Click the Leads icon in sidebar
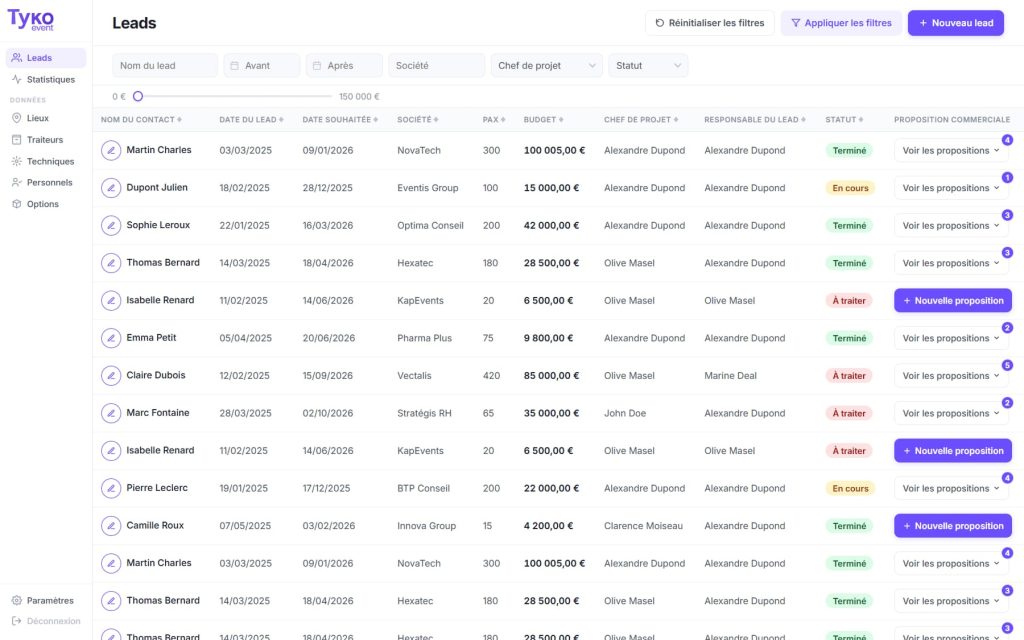Viewport: 1024px width, 640px height. click(16, 57)
